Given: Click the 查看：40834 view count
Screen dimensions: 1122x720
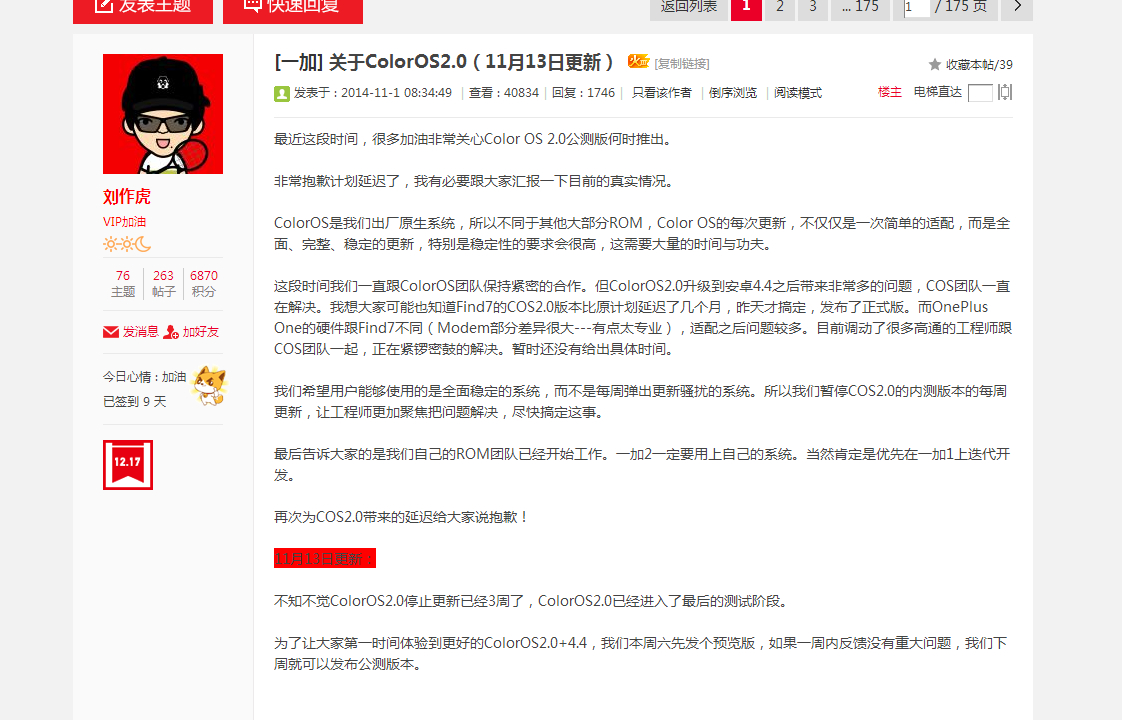Looking at the screenshot, I should (x=504, y=93).
